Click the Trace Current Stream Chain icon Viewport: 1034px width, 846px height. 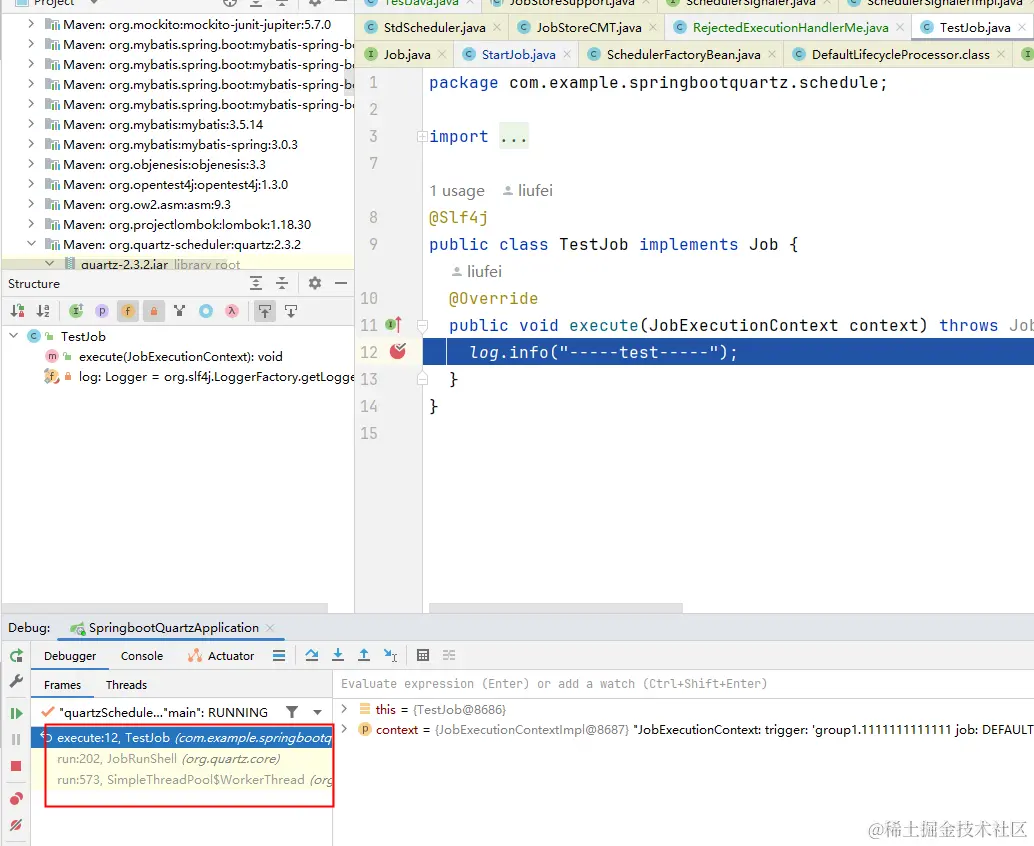pos(449,655)
